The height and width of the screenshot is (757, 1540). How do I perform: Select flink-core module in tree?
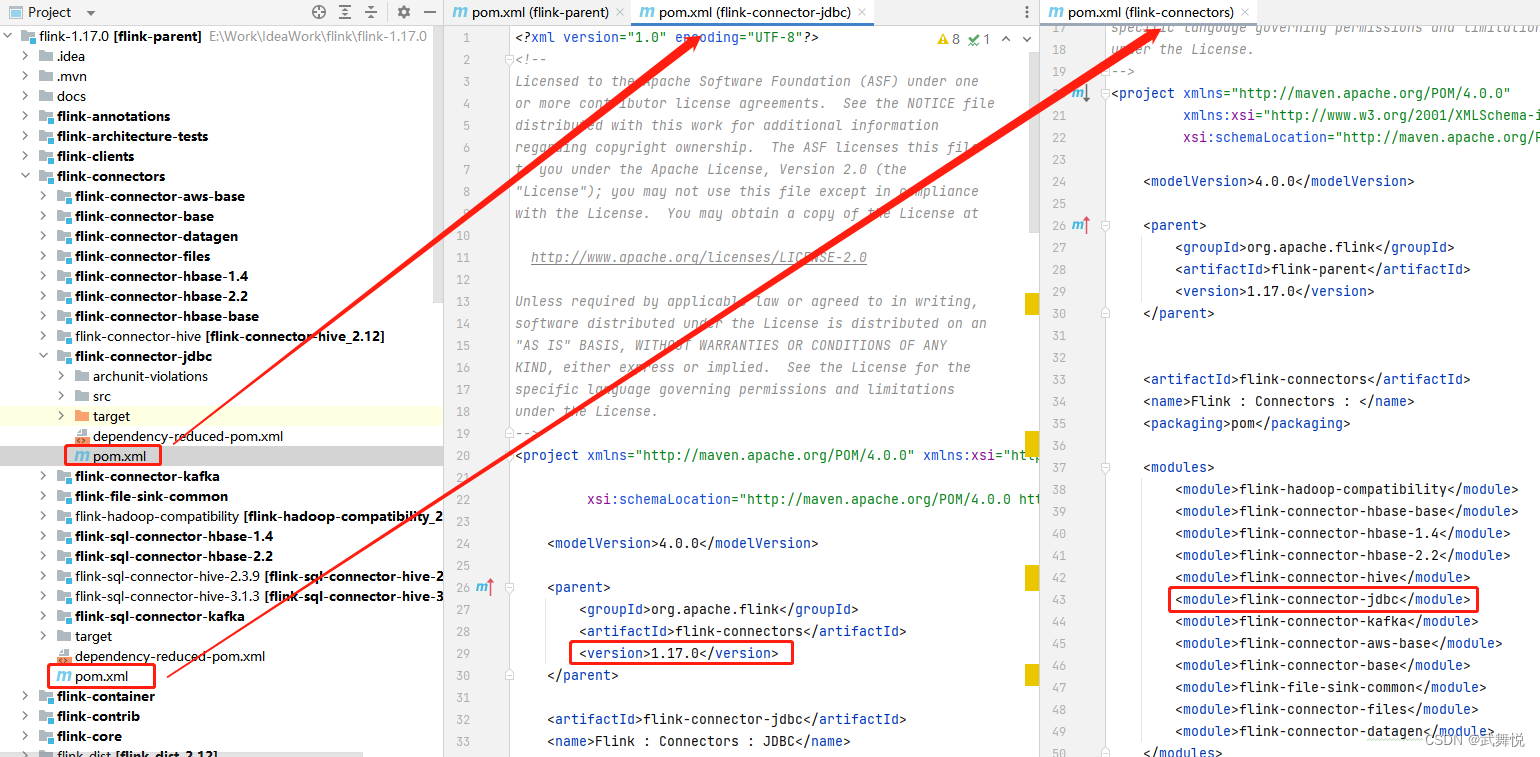click(89, 736)
